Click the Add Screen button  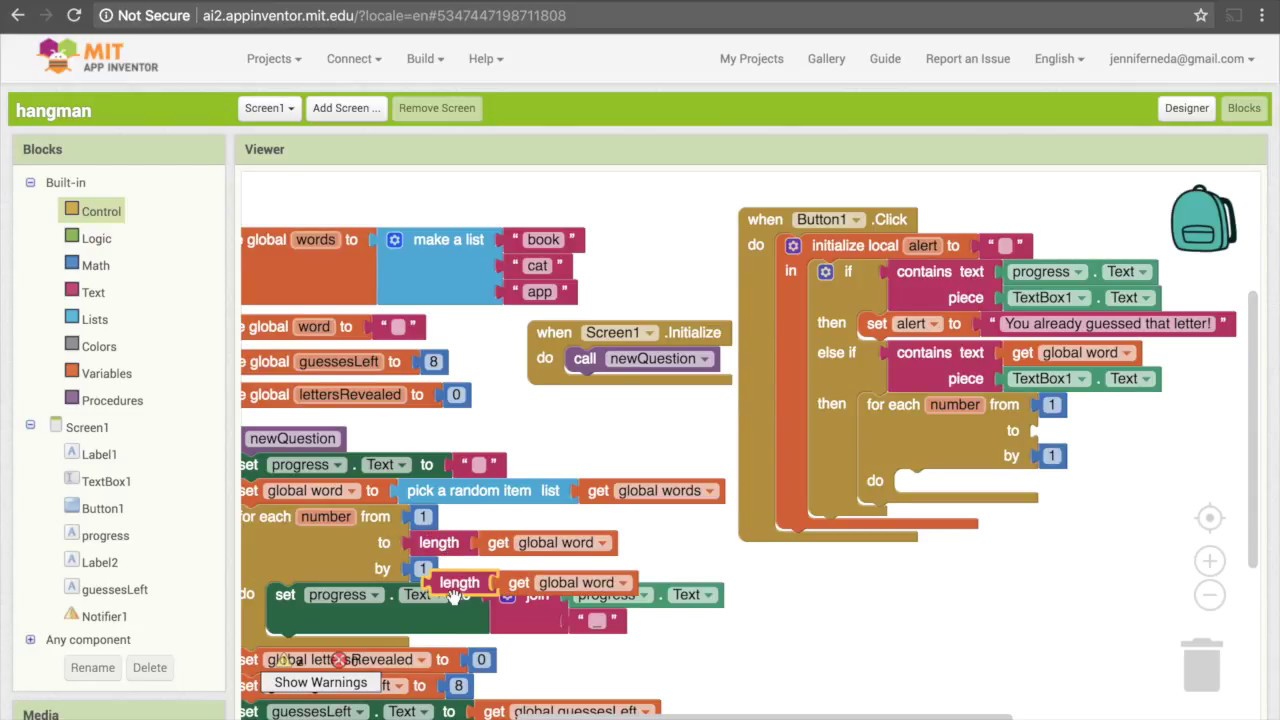pyautogui.click(x=346, y=108)
